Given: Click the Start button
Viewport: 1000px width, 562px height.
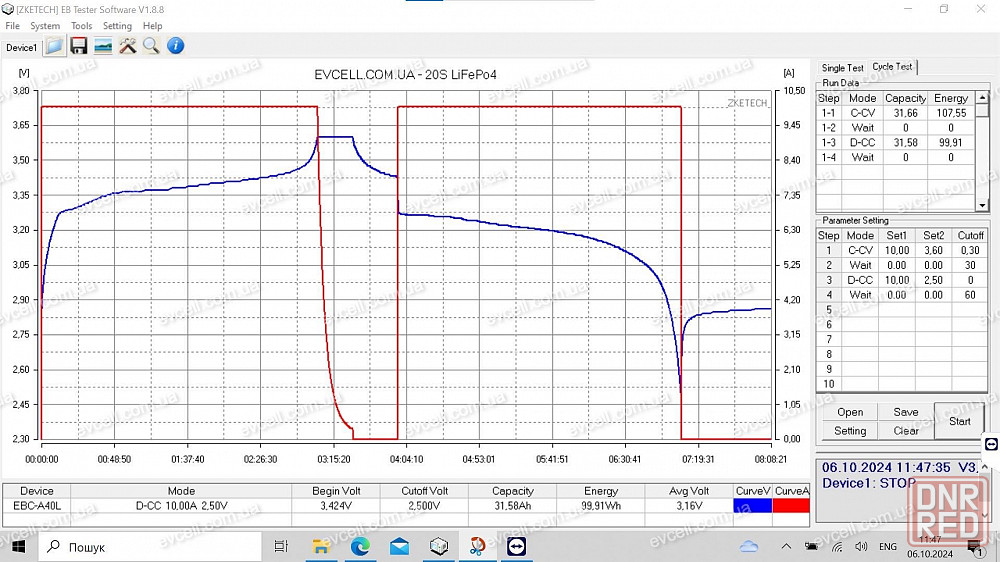Looking at the screenshot, I should pos(959,421).
